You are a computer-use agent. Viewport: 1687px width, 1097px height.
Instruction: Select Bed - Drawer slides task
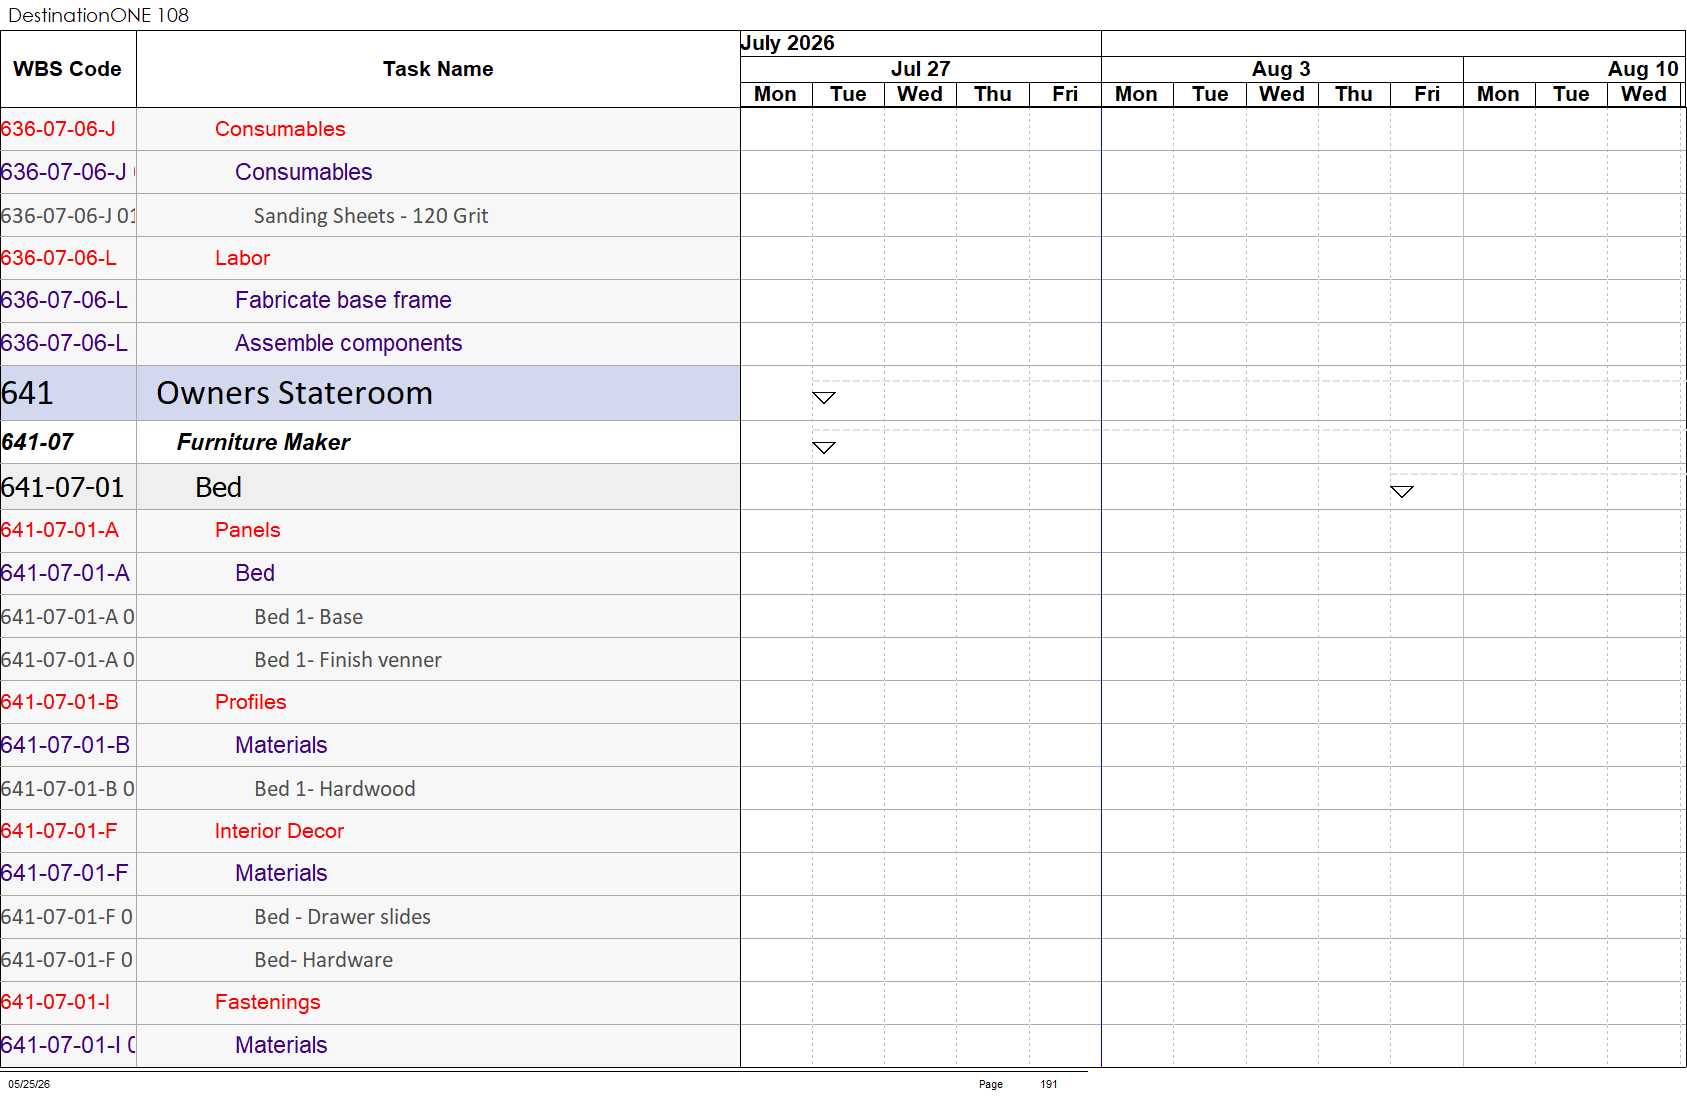370,916
